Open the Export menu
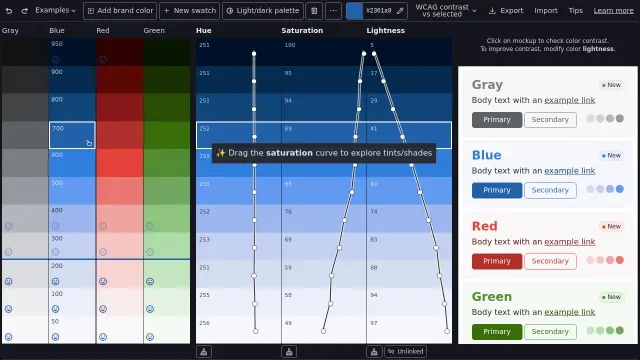Viewport: 640px width, 360px height. pyautogui.click(x=506, y=11)
